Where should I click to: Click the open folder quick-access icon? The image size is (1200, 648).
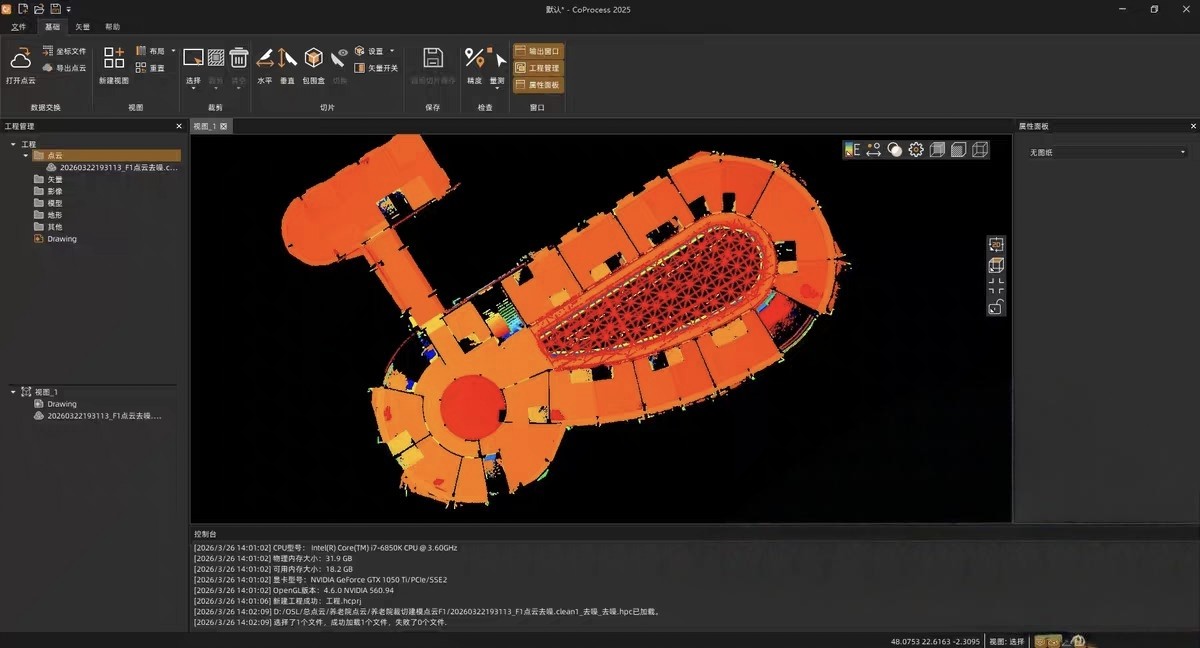39,9
